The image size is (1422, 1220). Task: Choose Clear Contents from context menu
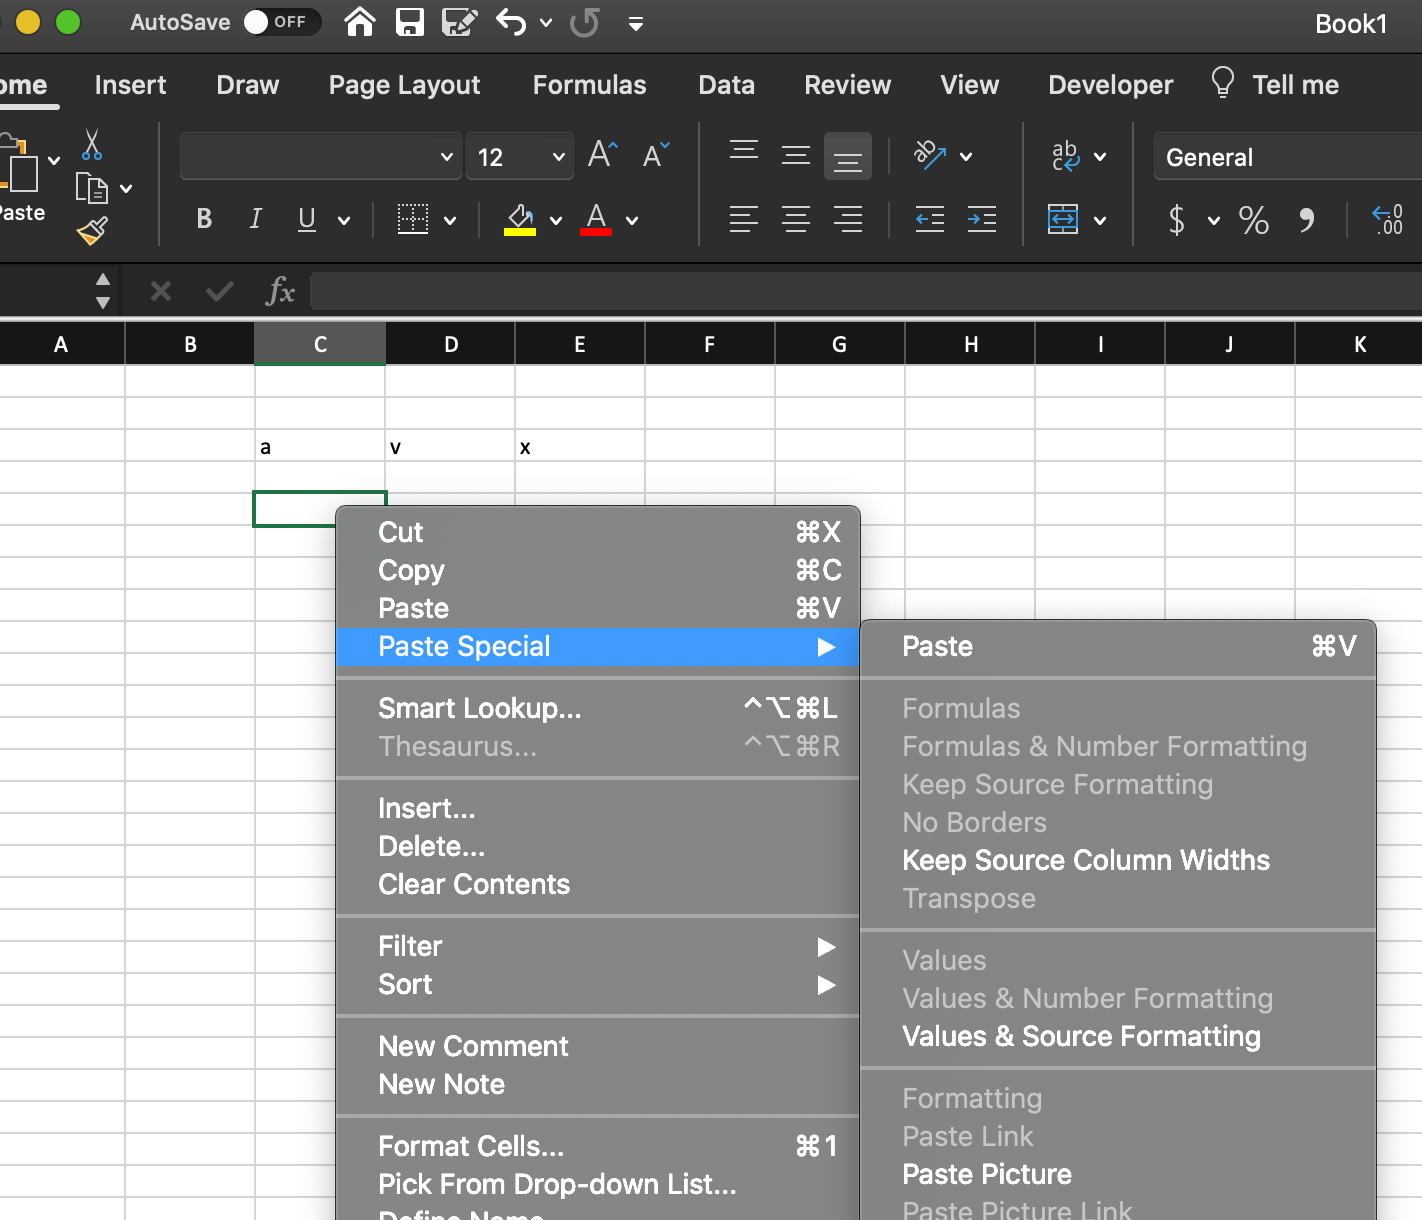(598, 884)
